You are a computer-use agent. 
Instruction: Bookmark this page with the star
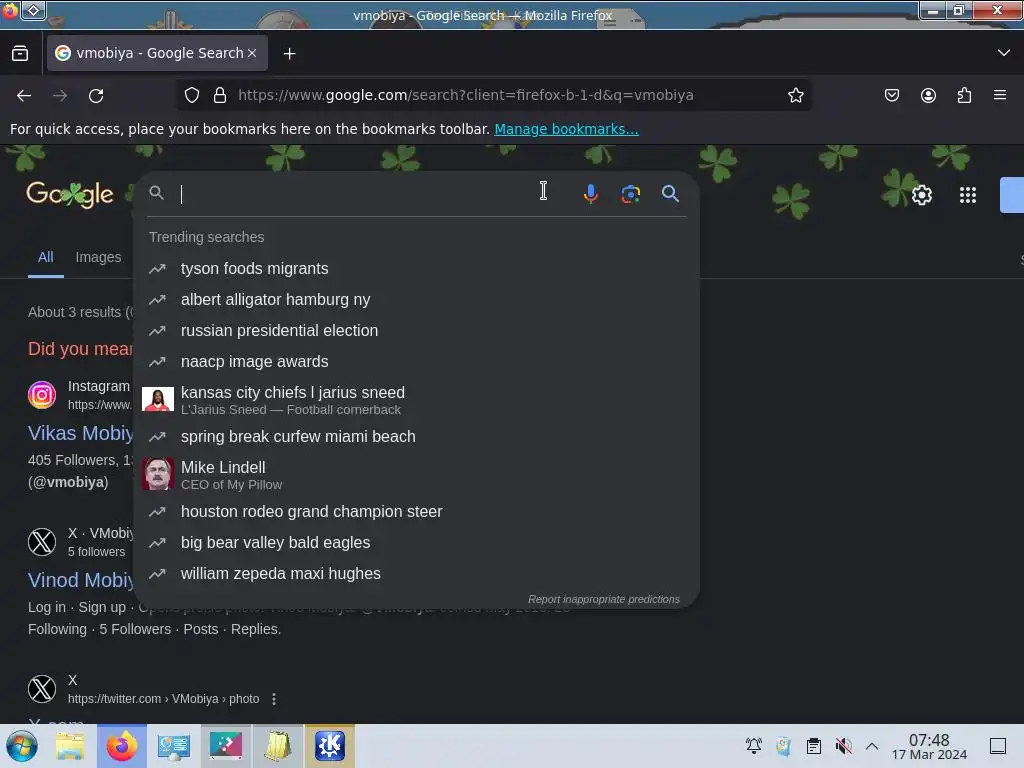click(x=795, y=95)
